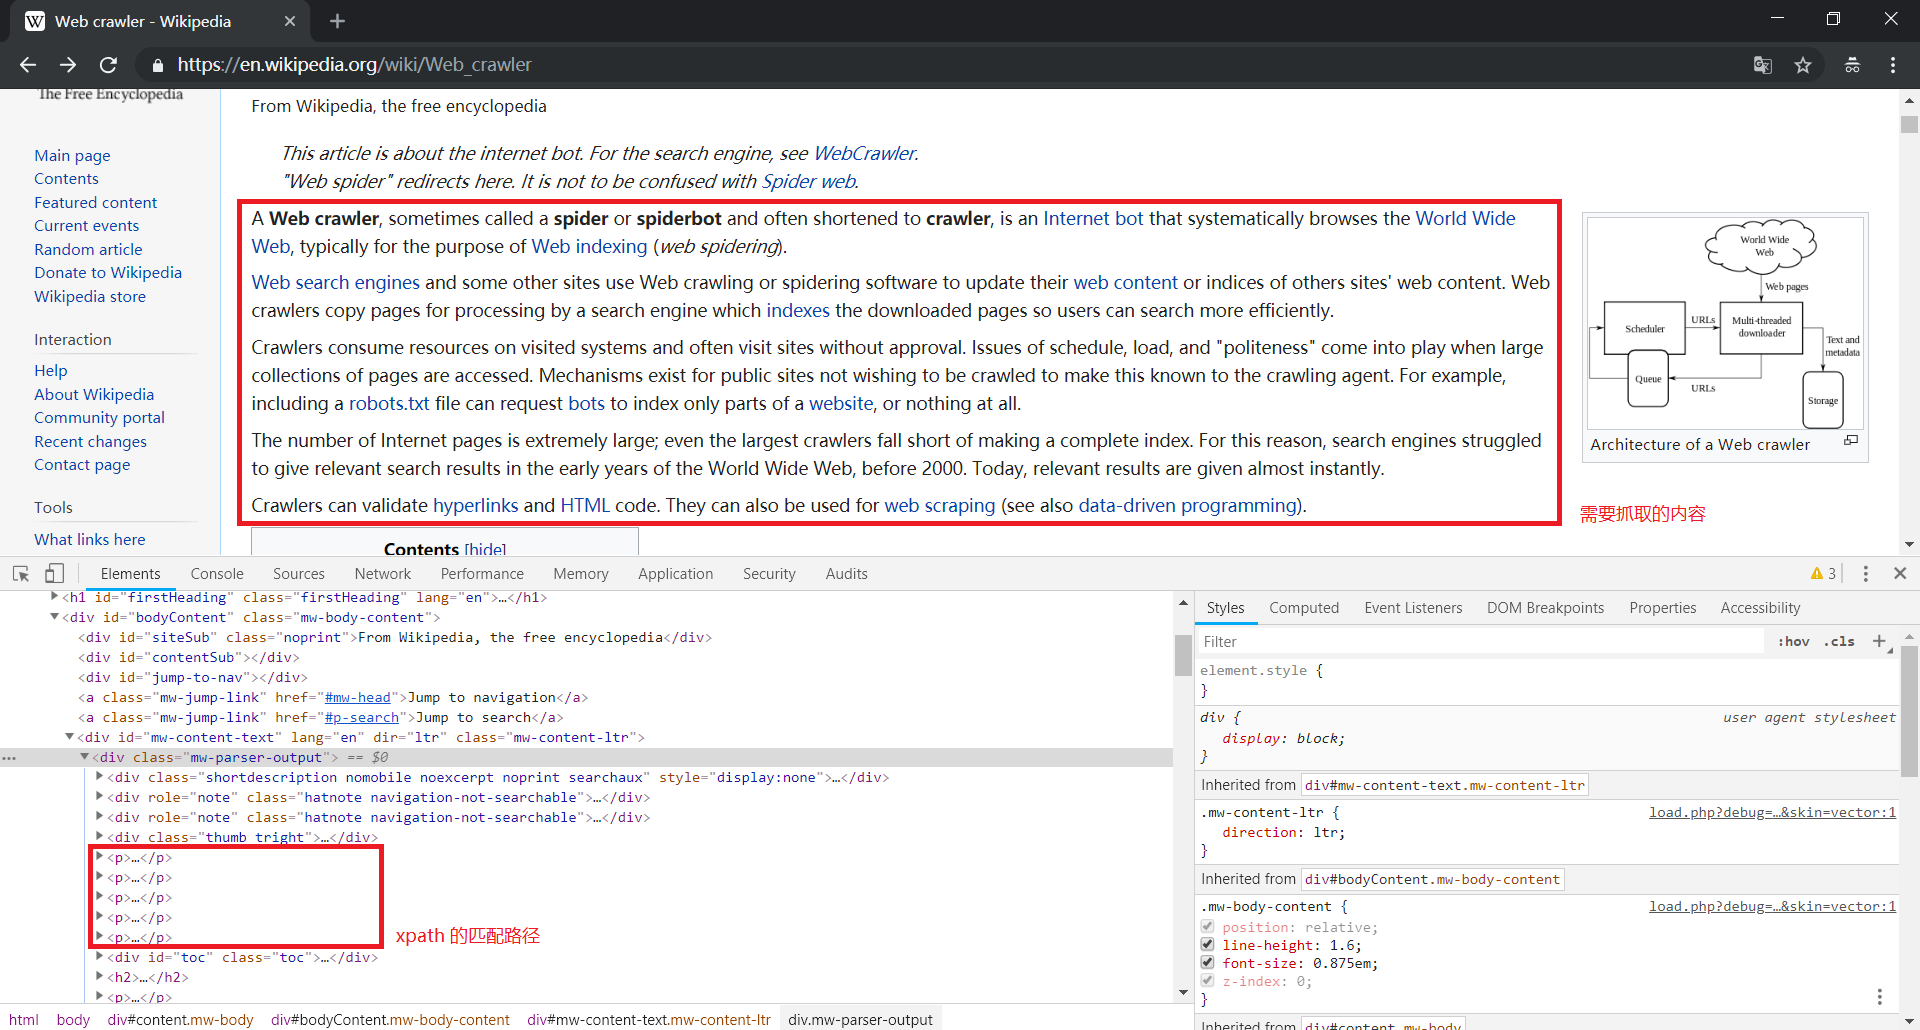The height and width of the screenshot is (1030, 1920).
Task: Bookmark this page with the star icon
Action: [1803, 65]
